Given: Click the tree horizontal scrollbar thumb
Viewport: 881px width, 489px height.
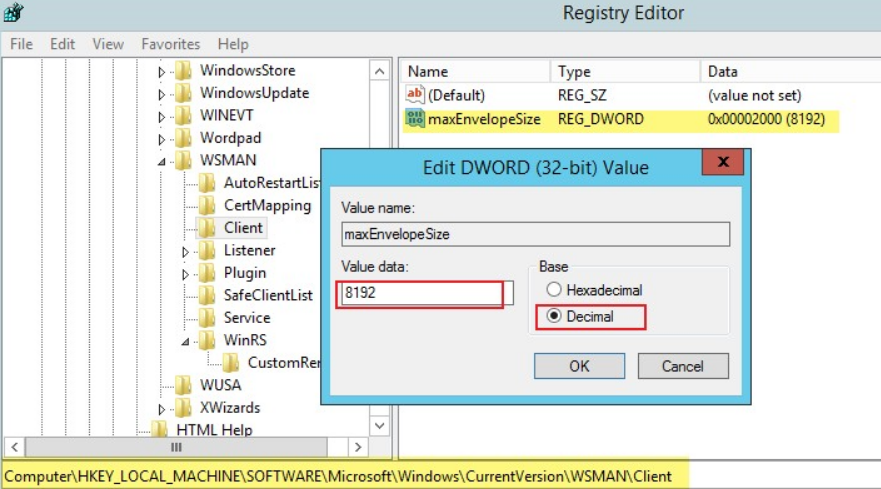Looking at the screenshot, I should click(176, 447).
